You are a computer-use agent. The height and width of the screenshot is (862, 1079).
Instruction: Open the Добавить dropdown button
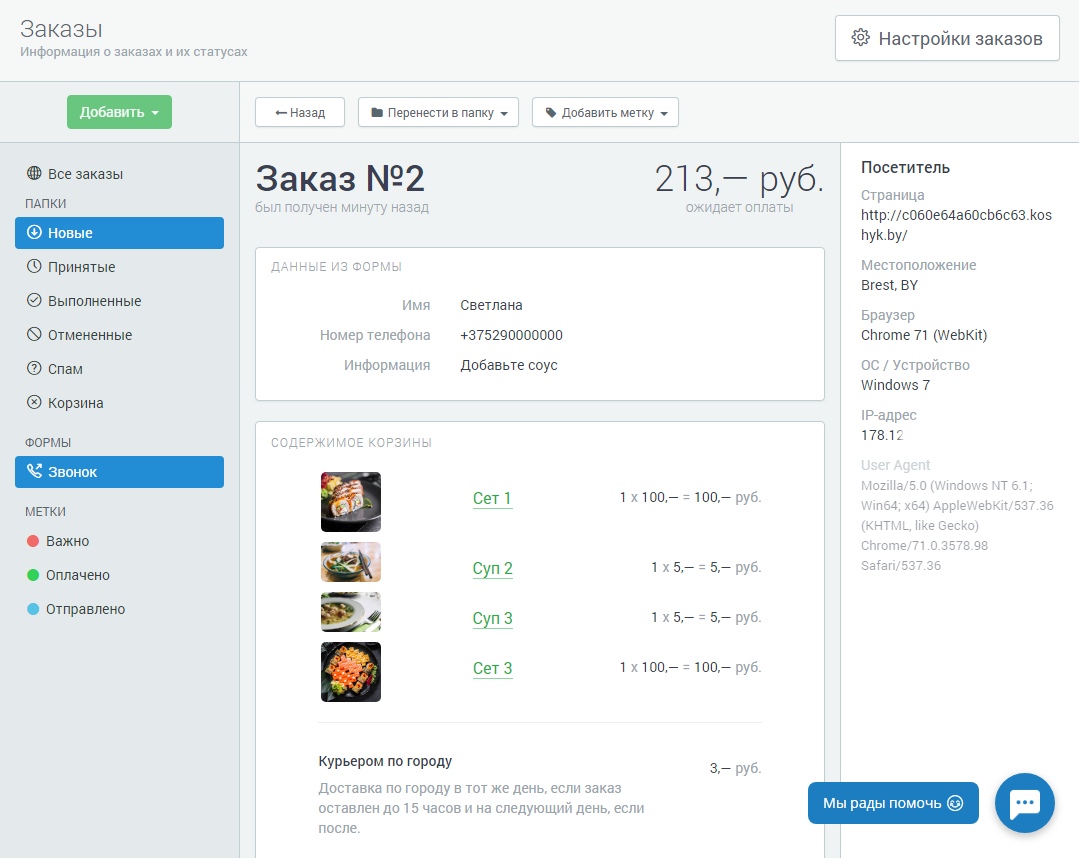(x=119, y=112)
